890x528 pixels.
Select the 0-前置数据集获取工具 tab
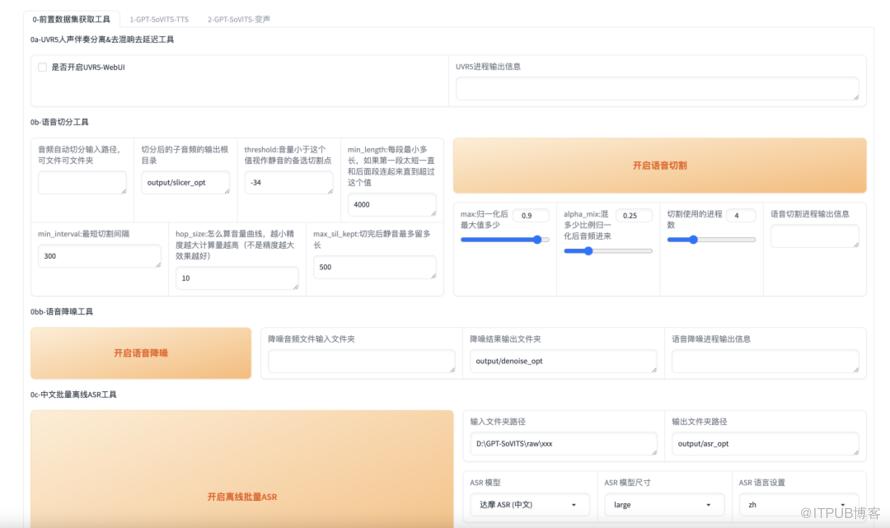(x=71, y=19)
